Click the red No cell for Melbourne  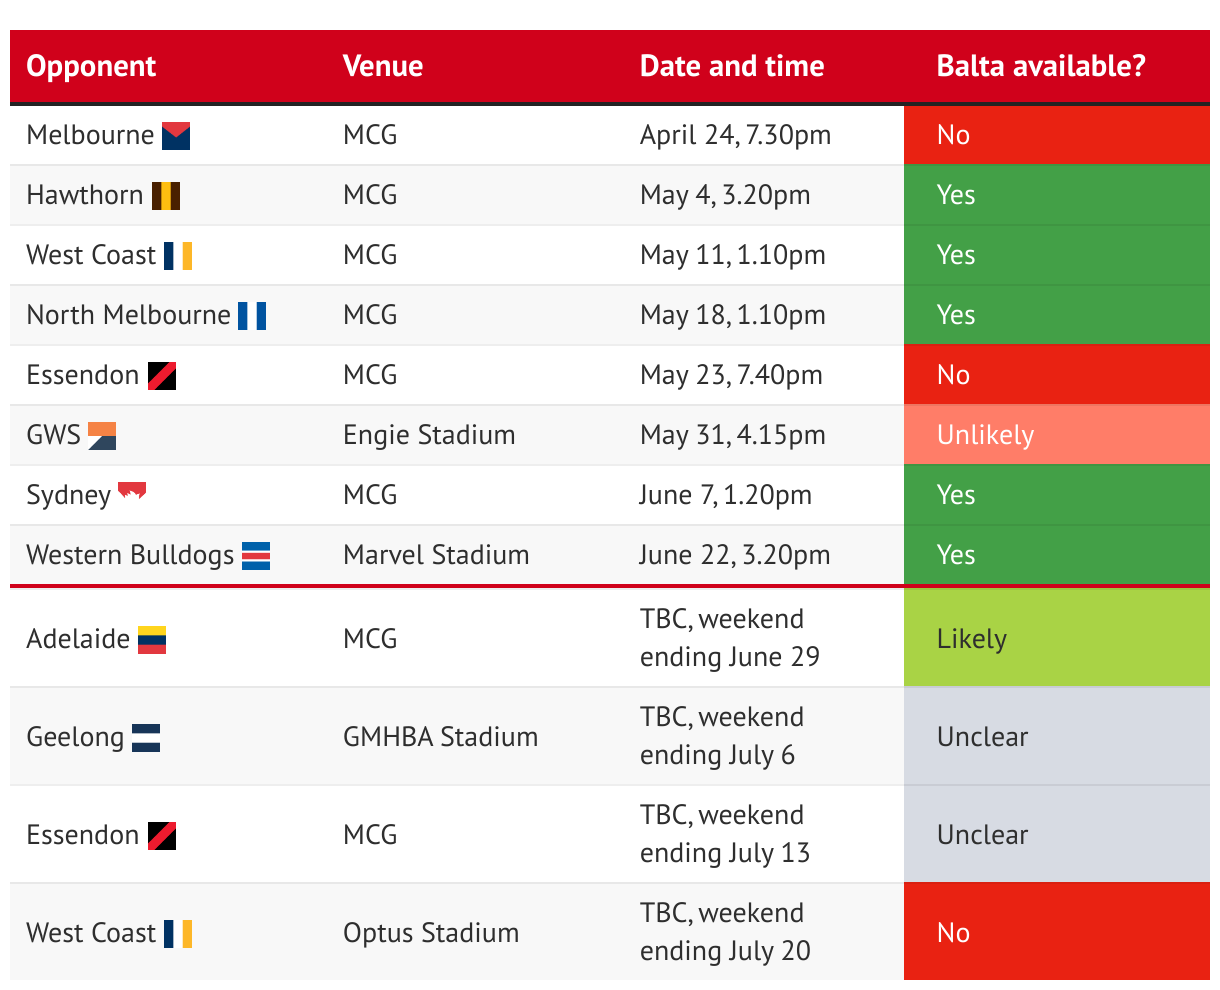point(1056,135)
